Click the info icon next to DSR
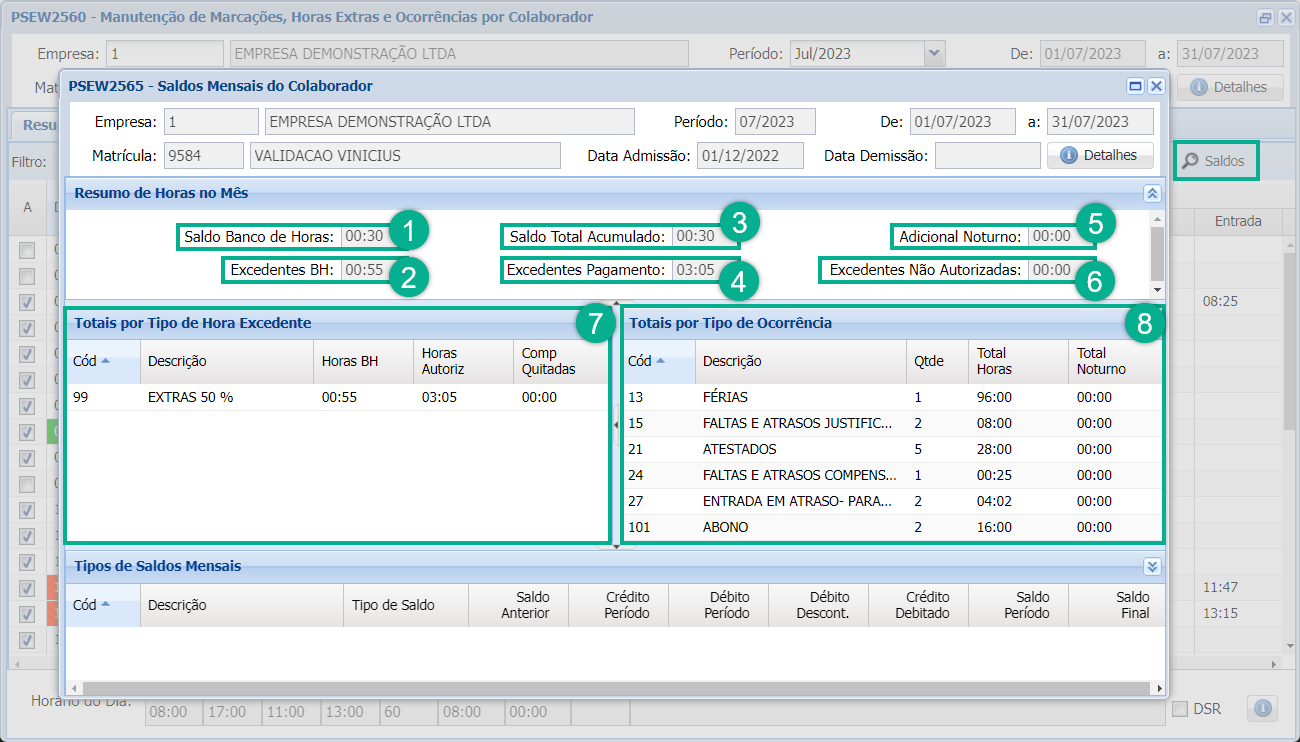 coord(1262,708)
